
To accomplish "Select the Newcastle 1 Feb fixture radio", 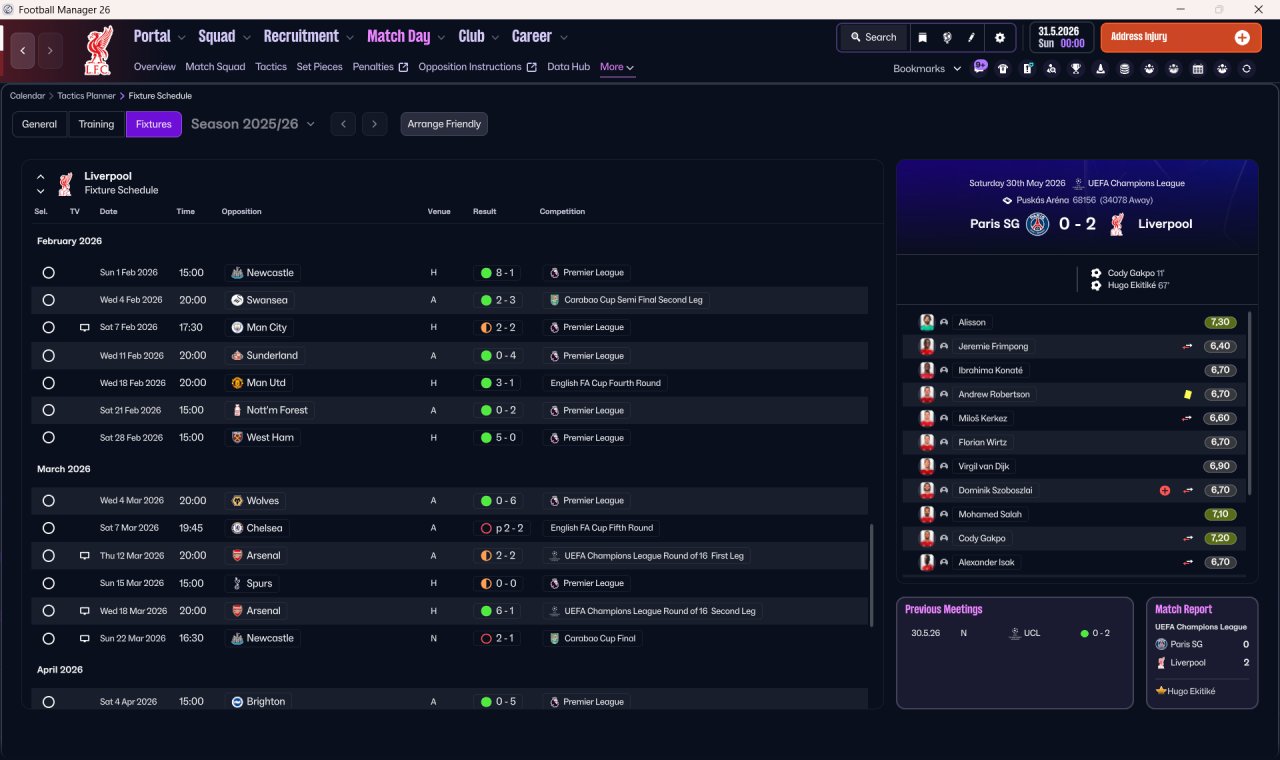I will pos(48,273).
